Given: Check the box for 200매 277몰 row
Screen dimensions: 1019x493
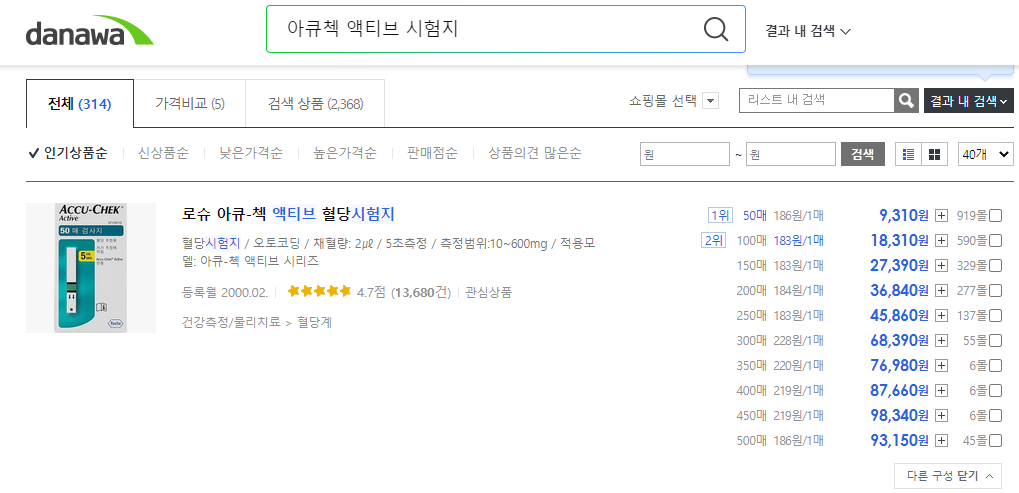Looking at the screenshot, I should 995,290.
